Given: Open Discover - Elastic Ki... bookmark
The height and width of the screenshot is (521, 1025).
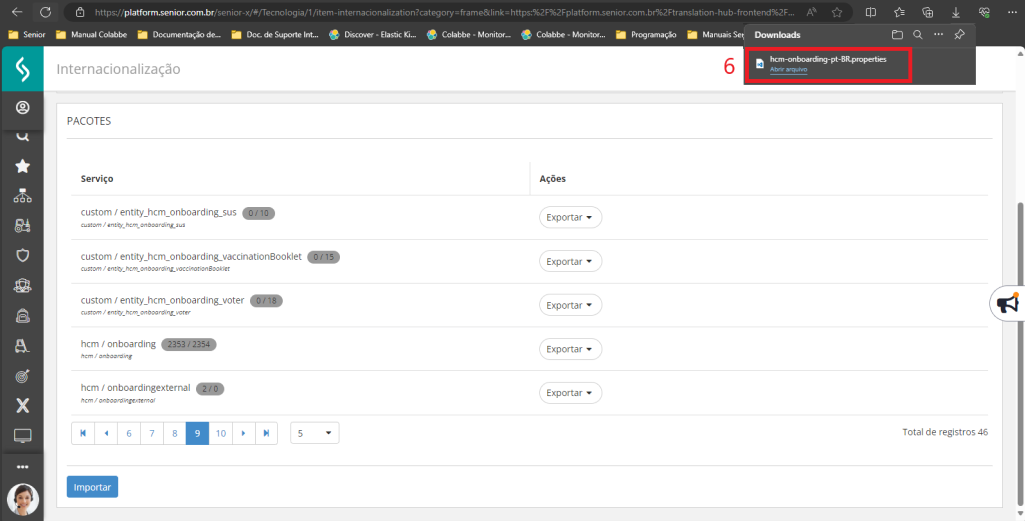Looking at the screenshot, I should coord(373,35).
